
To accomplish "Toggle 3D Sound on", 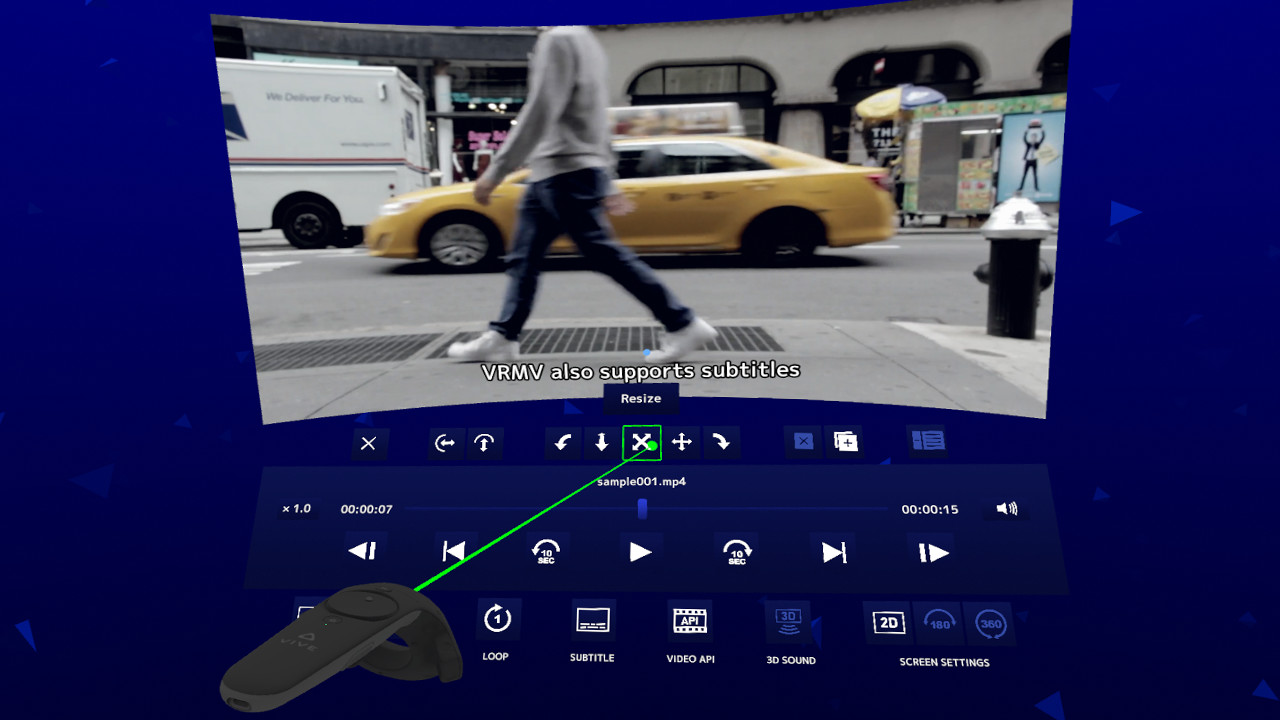I will click(789, 620).
